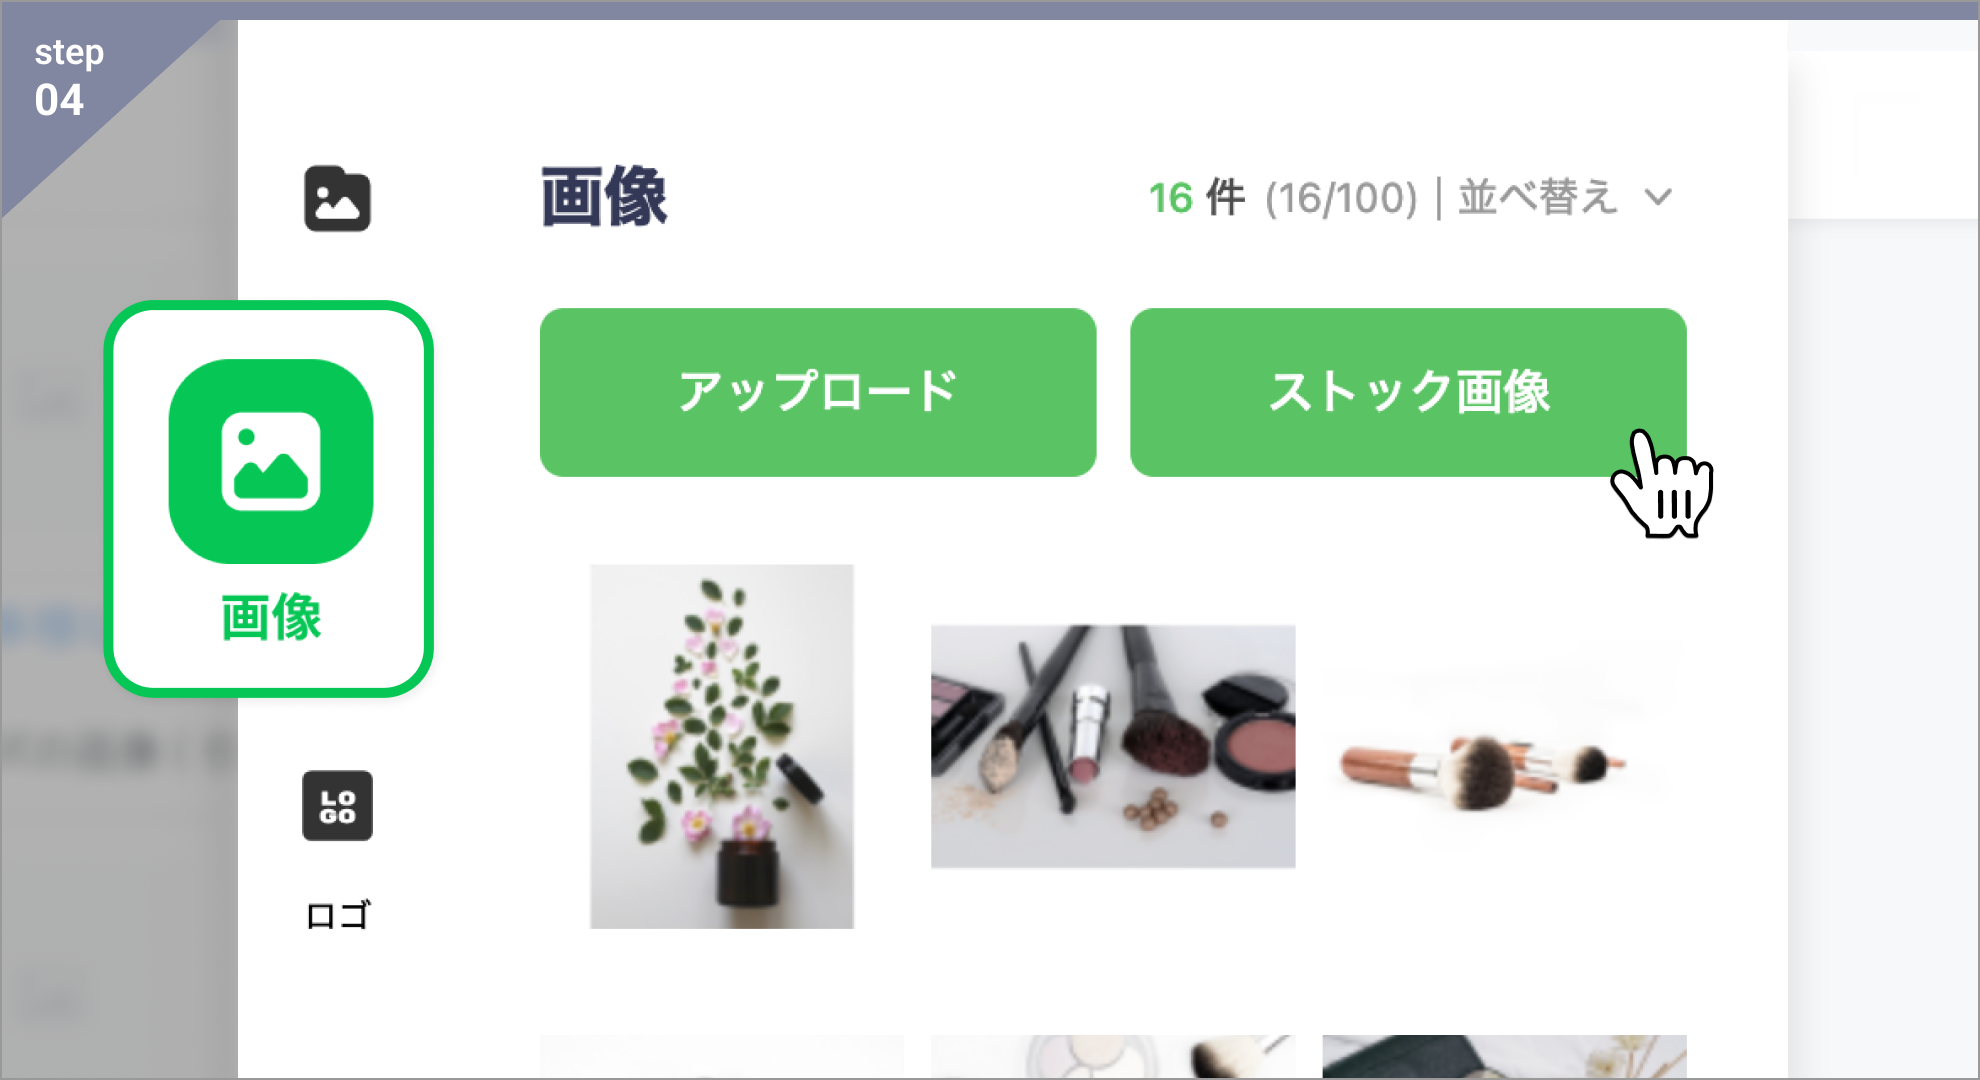
Task: Select the highlighted green 画像 icon
Action: tap(271, 461)
